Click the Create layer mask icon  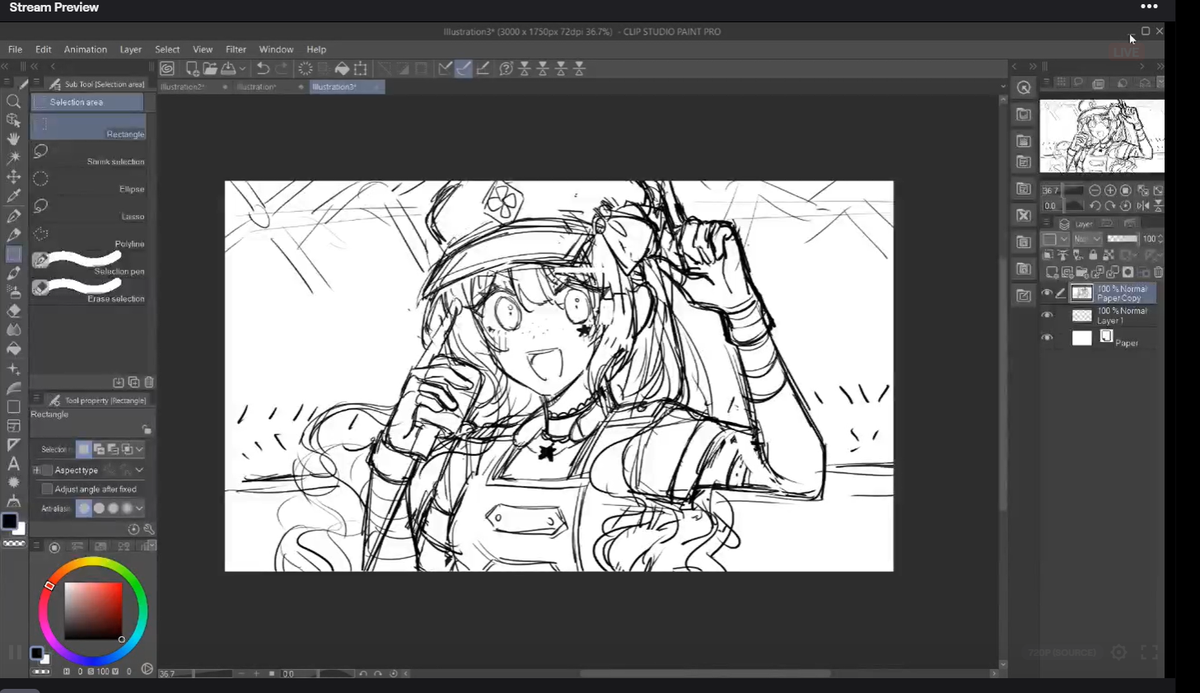point(1128,272)
